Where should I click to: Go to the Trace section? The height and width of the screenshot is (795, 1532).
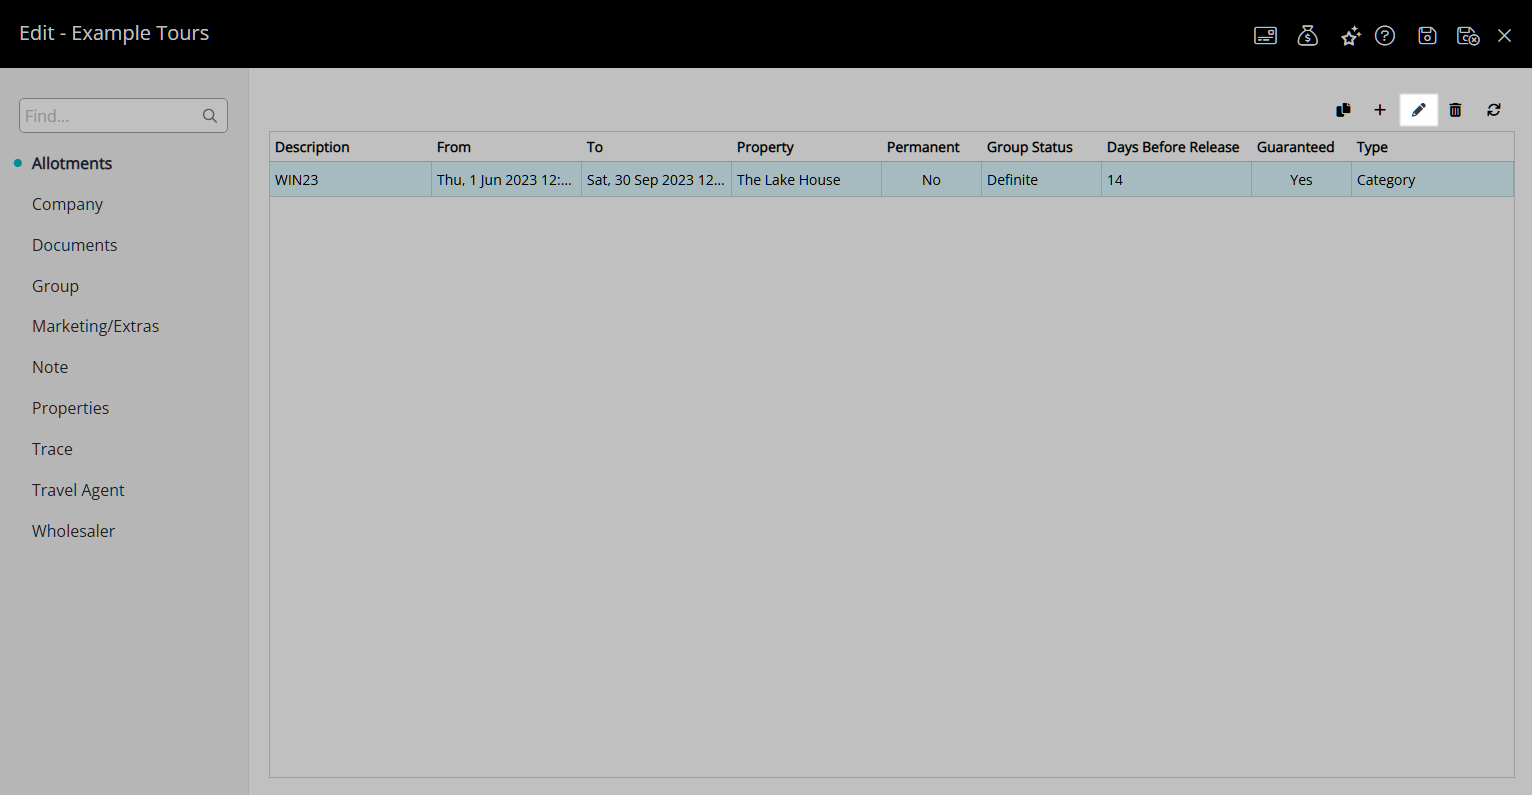[x=52, y=449]
